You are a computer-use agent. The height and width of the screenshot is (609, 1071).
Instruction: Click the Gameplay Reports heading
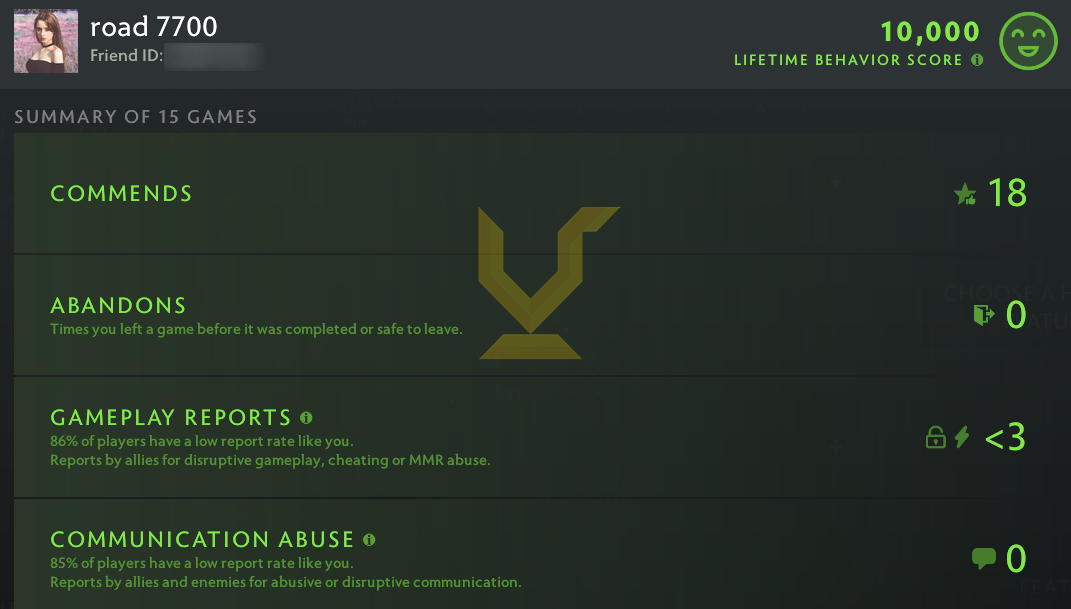coord(171,417)
